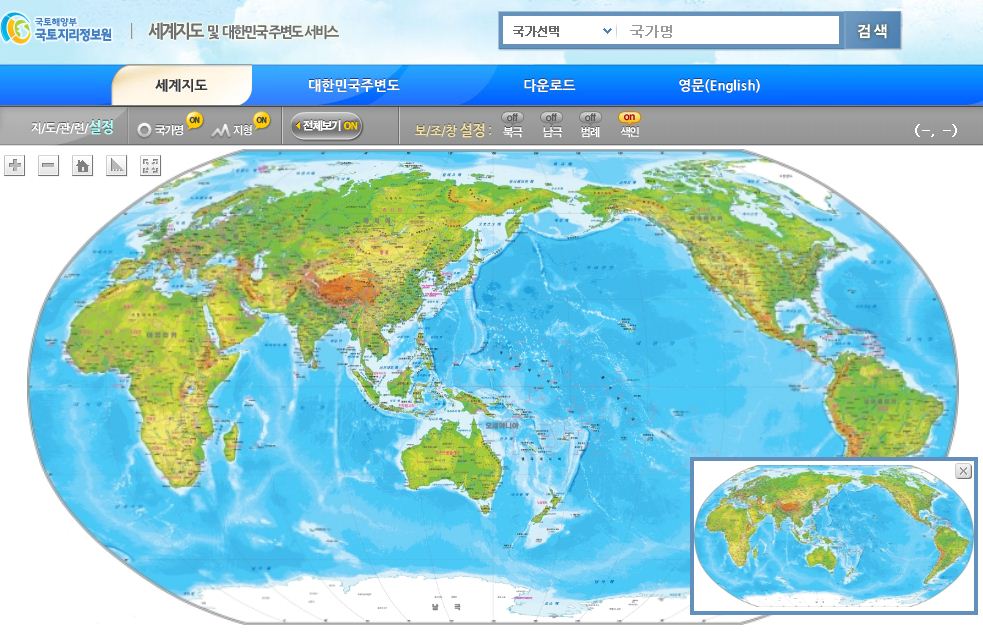The image size is (983, 639).
Task: Open the 국가선택 country dropdown
Action: (560, 31)
